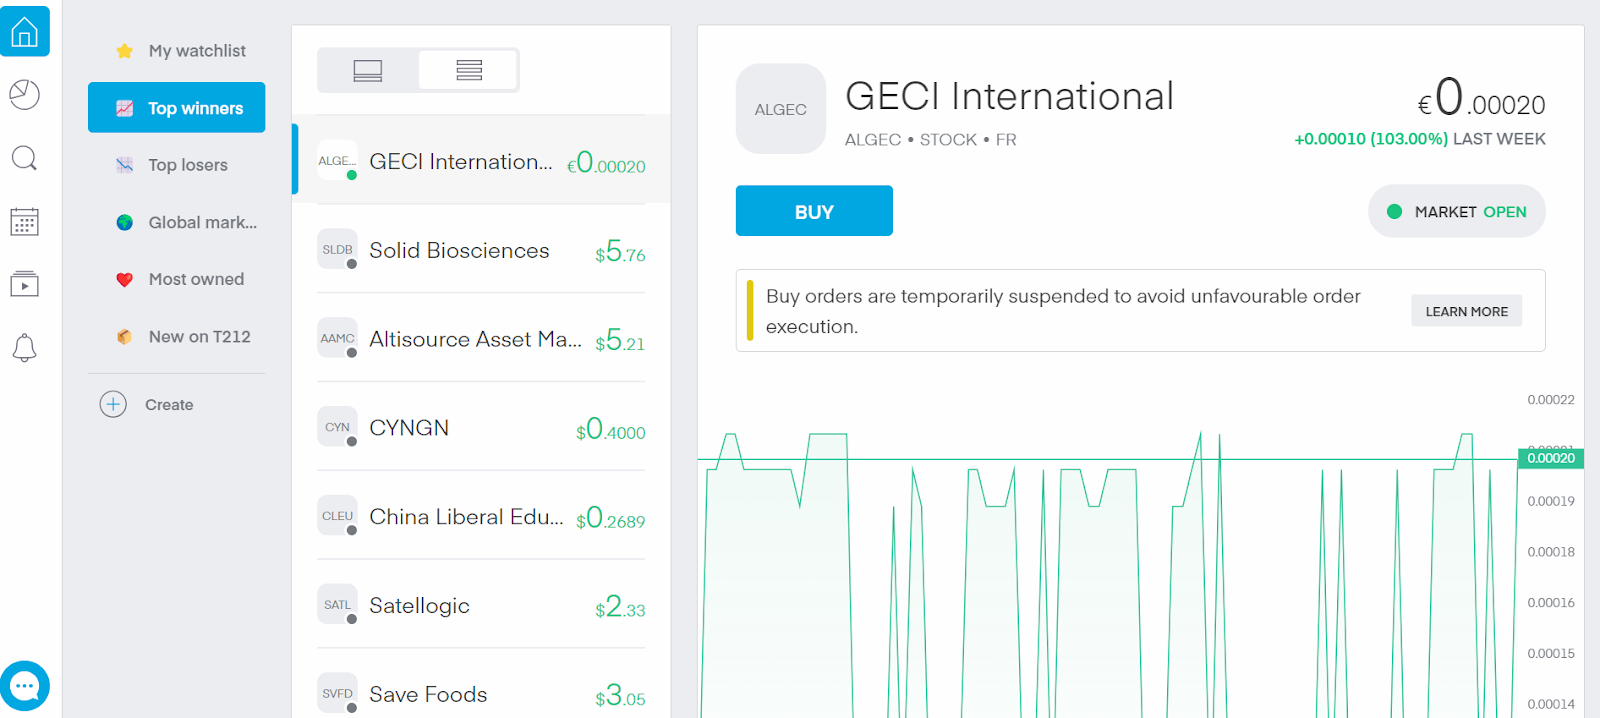Open the portfolio pie chart icon
Viewport: 1600px width, 718px height.
click(25, 95)
